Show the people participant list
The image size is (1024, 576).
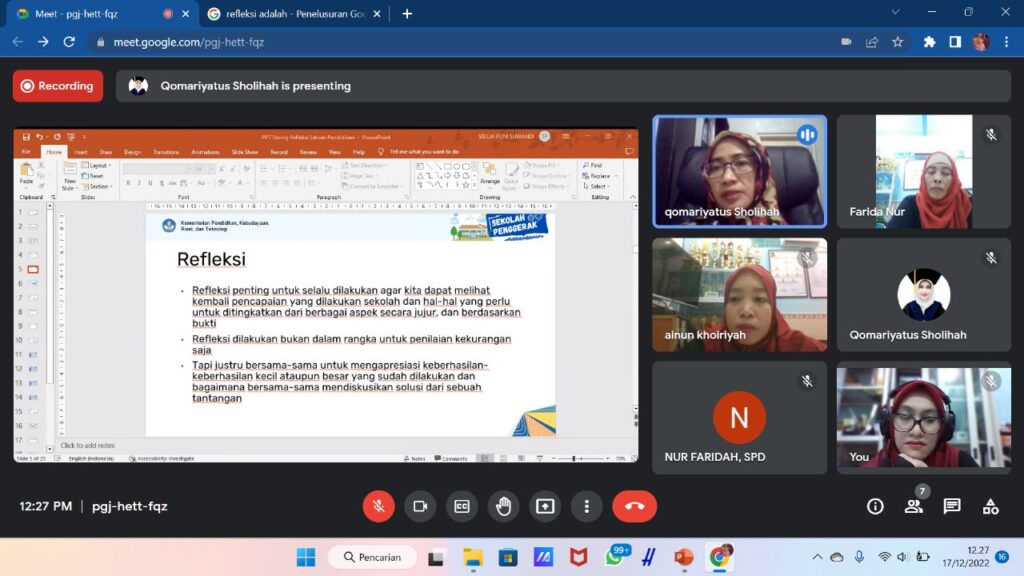913,506
